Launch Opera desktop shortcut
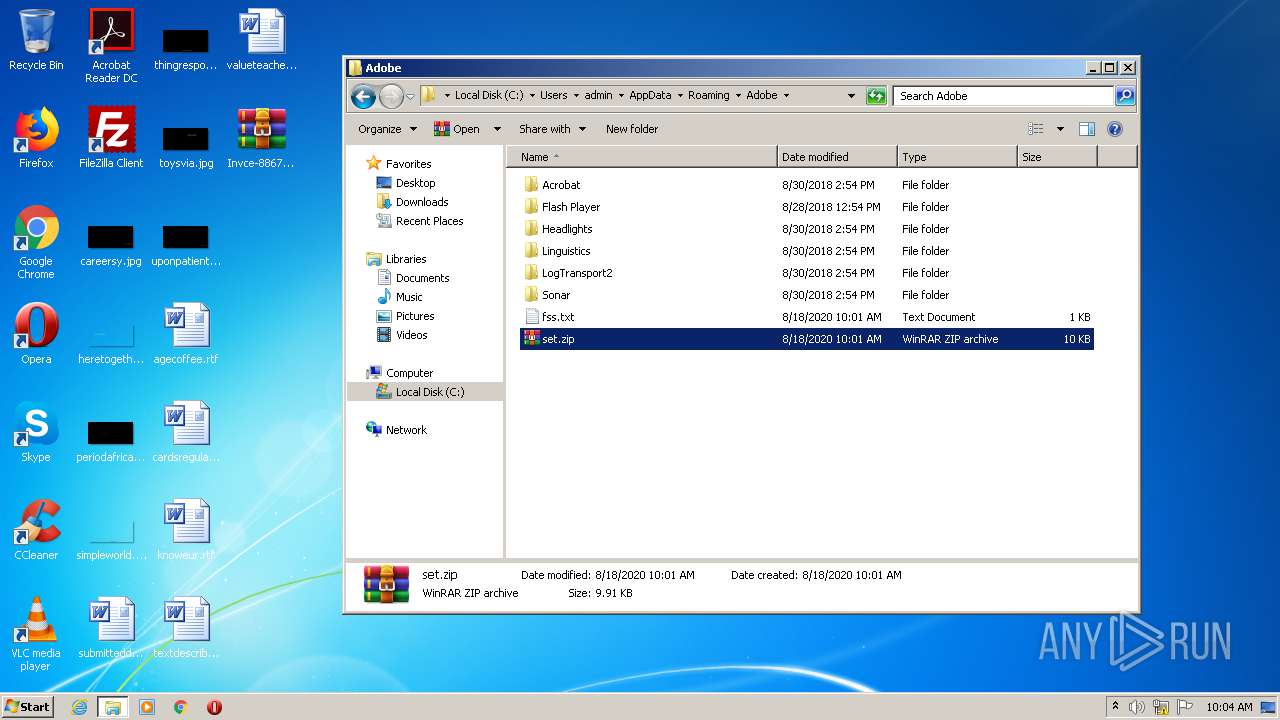 (36, 334)
